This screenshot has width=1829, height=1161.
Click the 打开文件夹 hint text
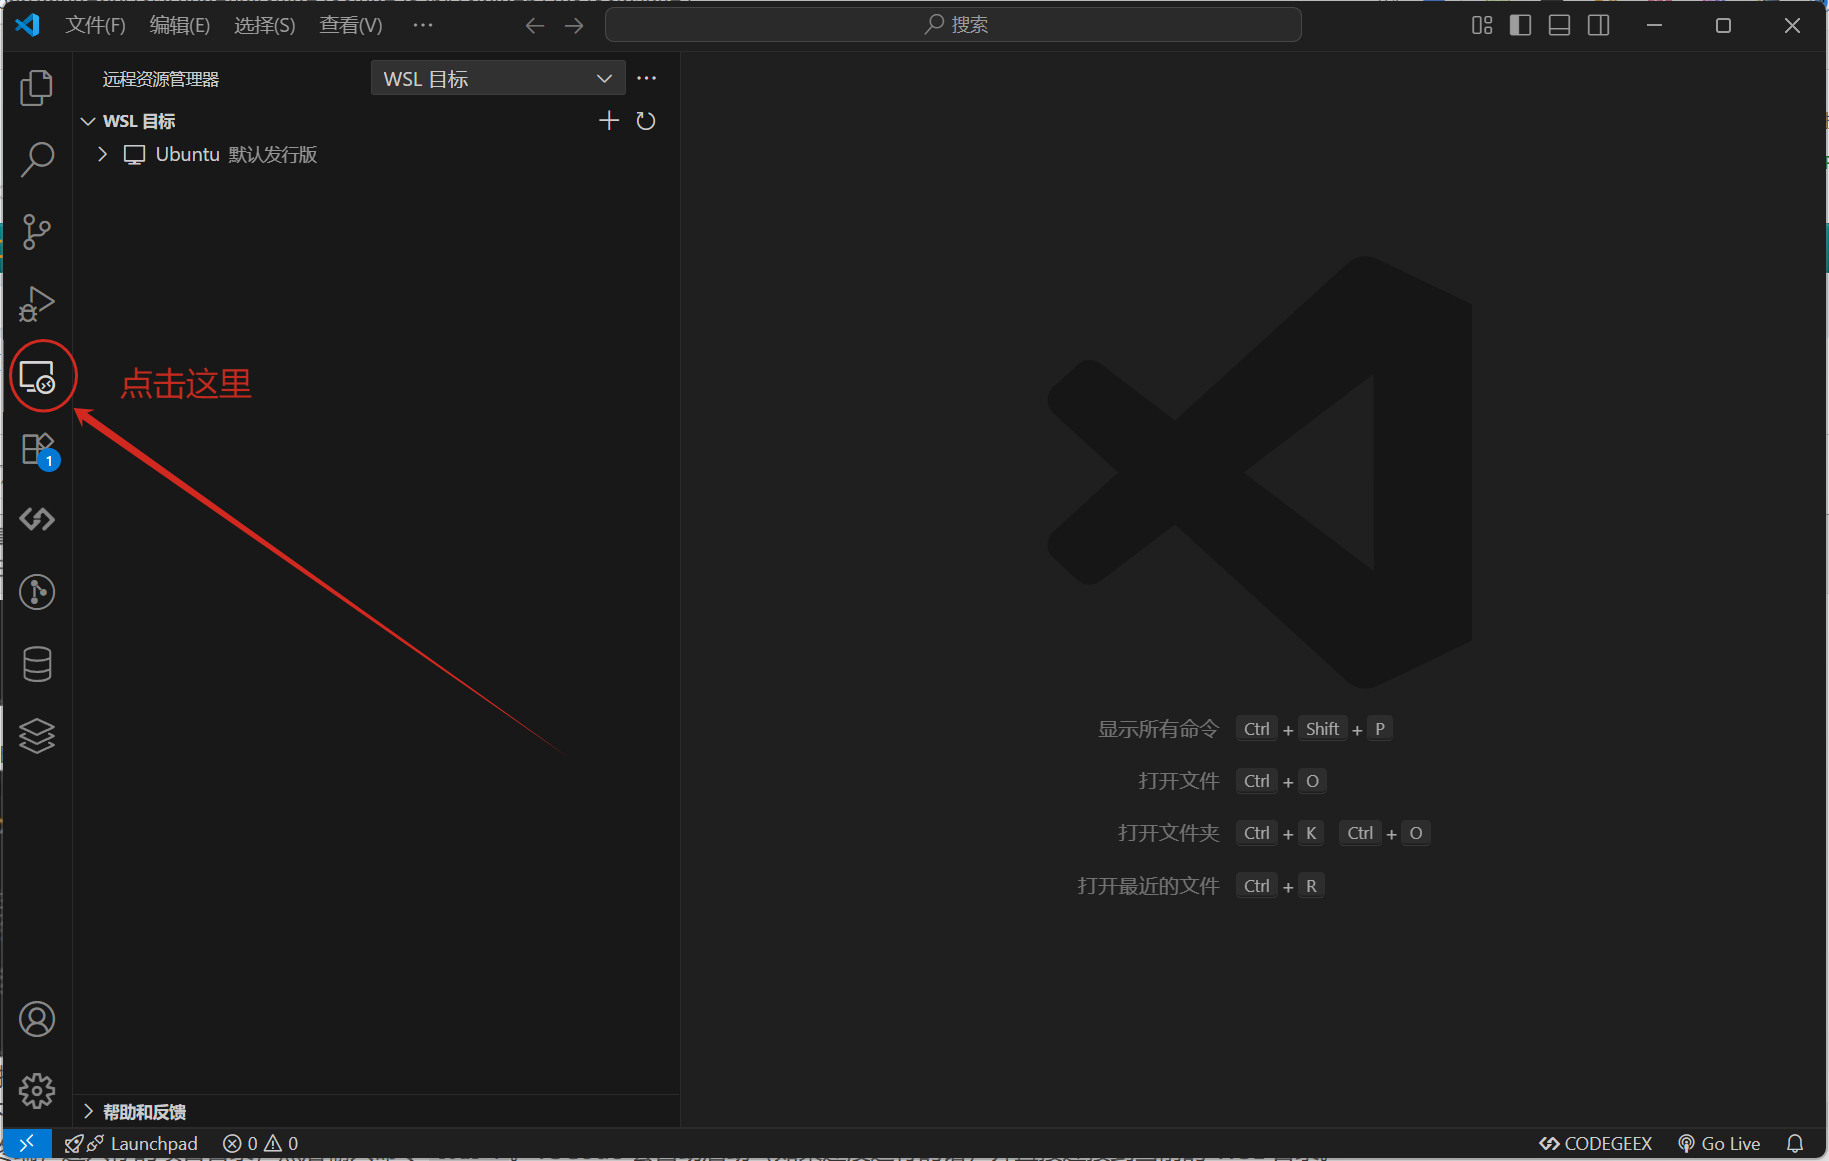[x=1169, y=833]
